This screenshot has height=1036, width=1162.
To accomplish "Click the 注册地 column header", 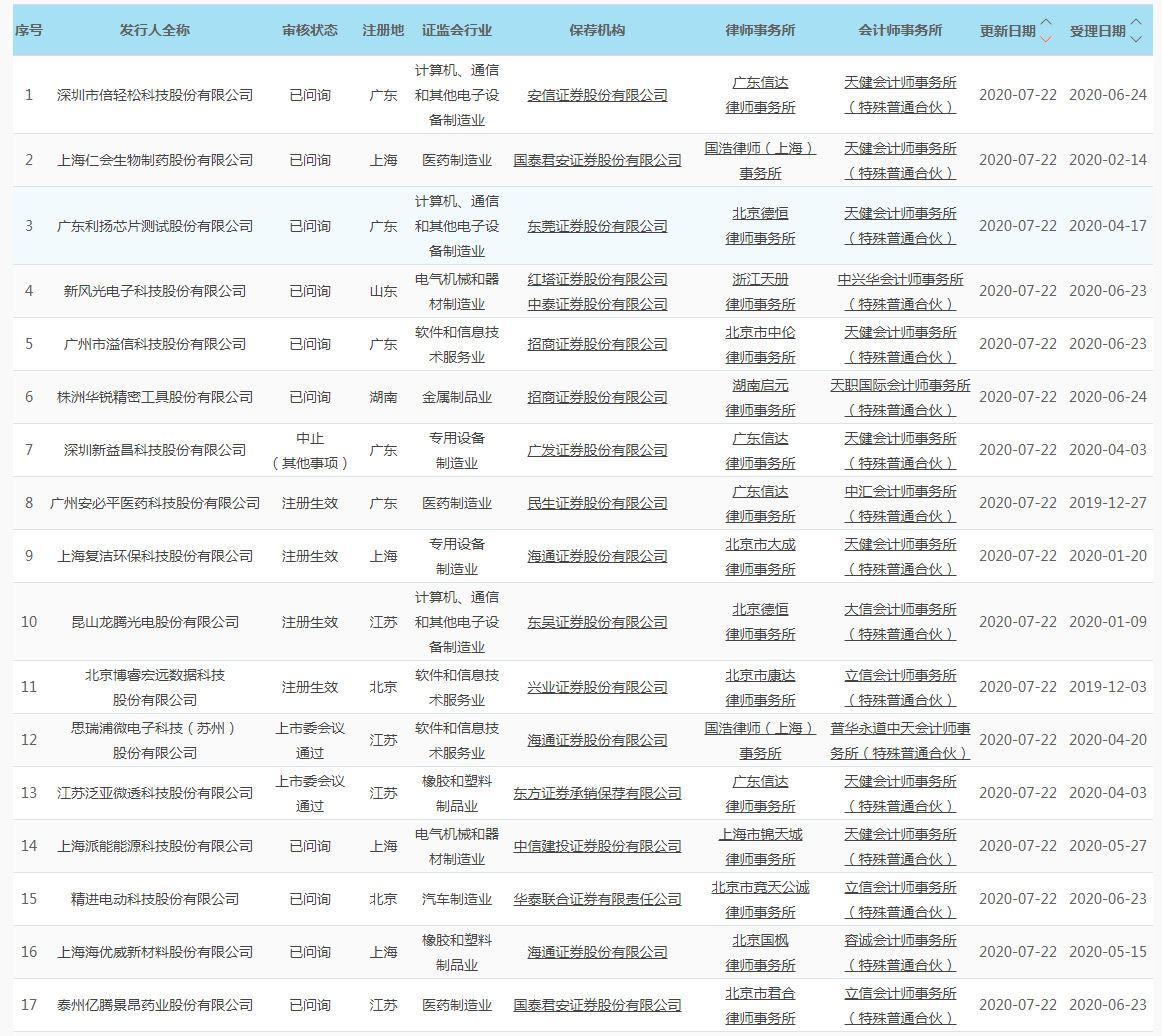I will click(383, 30).
